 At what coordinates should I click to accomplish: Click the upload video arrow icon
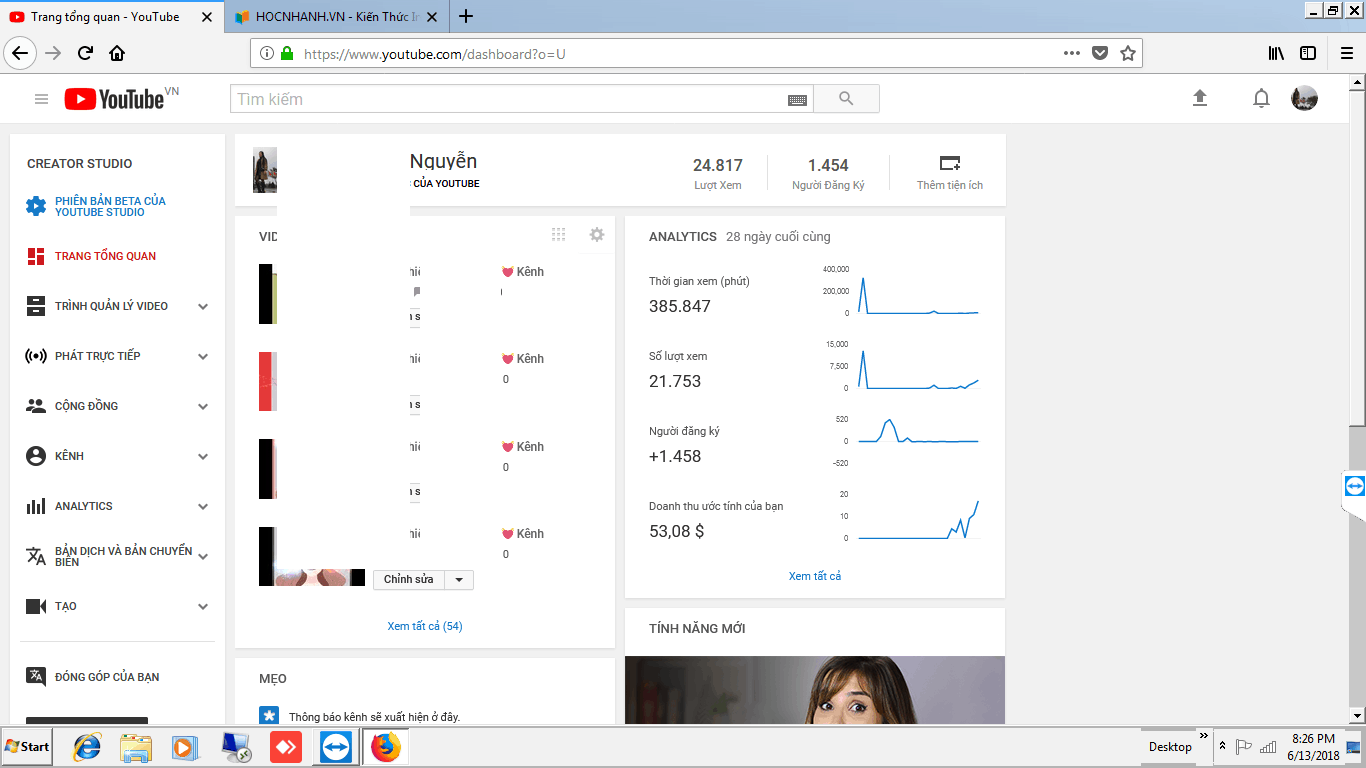(1200, 98)
